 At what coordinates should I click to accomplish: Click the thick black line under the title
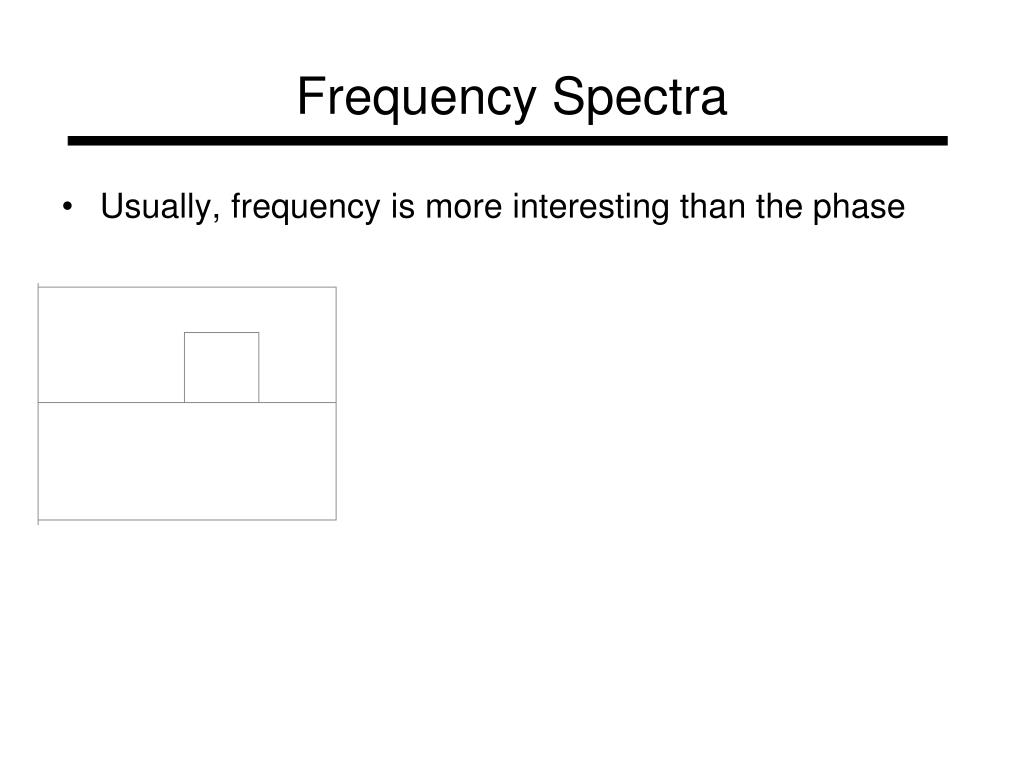(x=507, y=140)
